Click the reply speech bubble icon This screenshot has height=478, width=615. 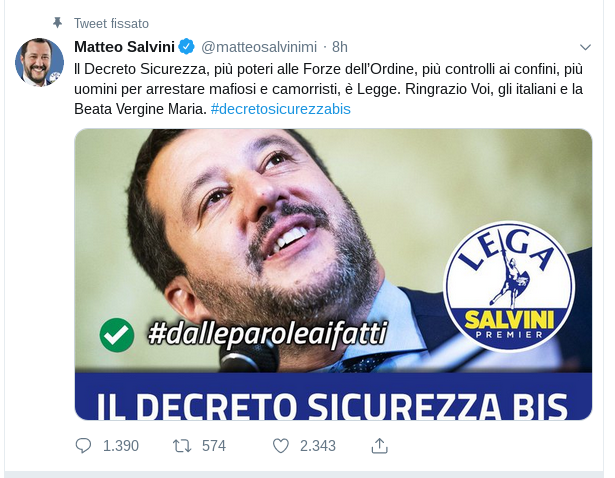[83, 446]
